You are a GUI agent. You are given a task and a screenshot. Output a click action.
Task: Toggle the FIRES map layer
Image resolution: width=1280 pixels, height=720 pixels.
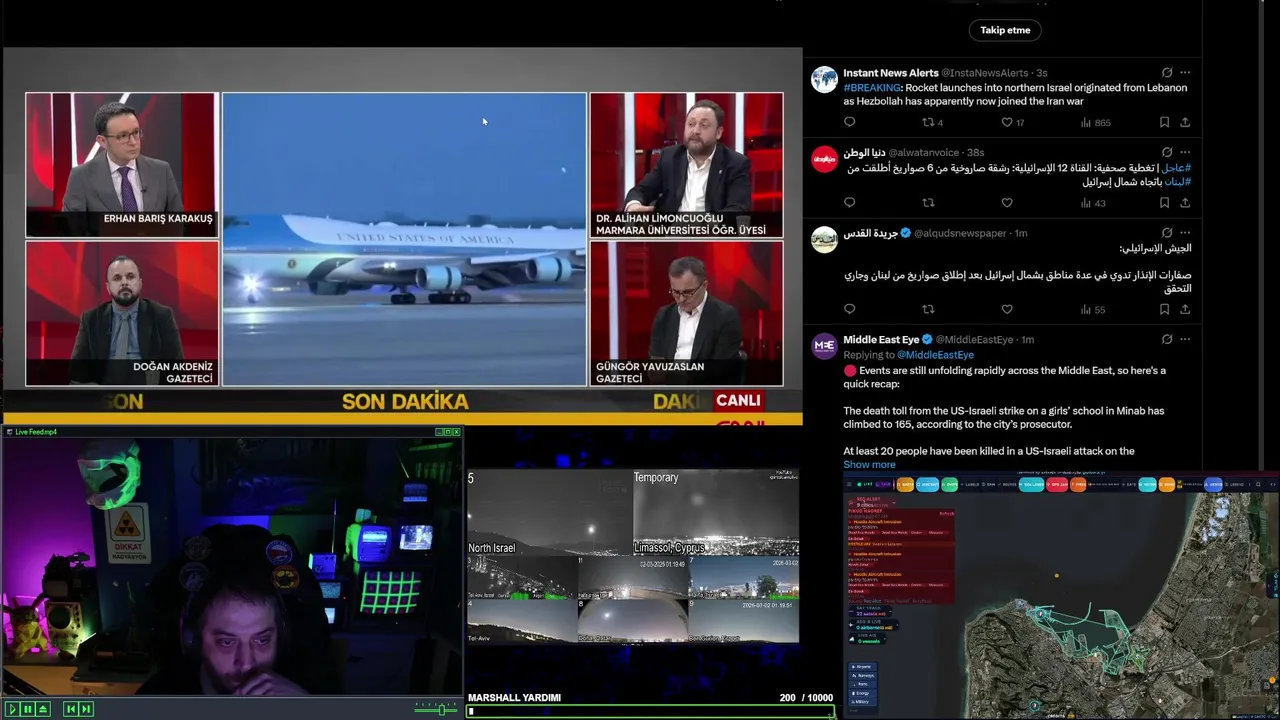coord(1078,485)
